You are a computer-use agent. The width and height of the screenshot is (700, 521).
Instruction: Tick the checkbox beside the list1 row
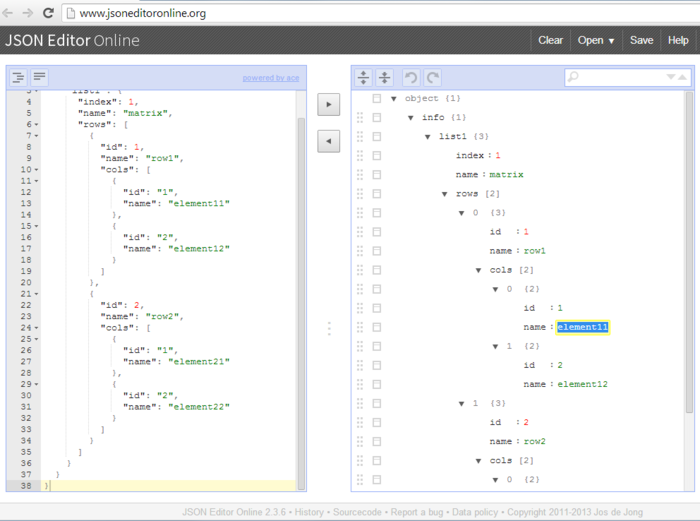[x=376, y=137]
